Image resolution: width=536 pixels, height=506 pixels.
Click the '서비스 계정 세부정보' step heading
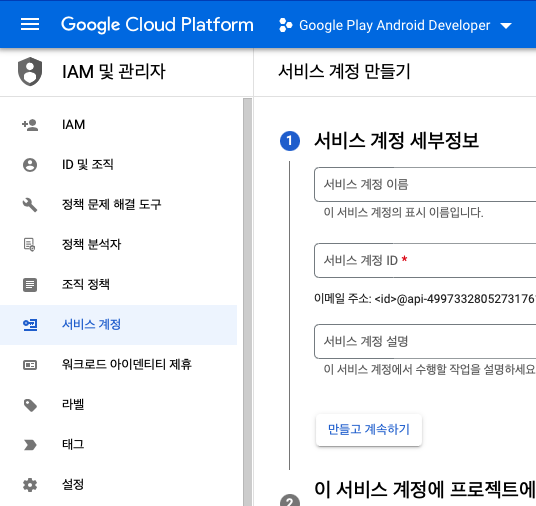(x=397, y=141)
